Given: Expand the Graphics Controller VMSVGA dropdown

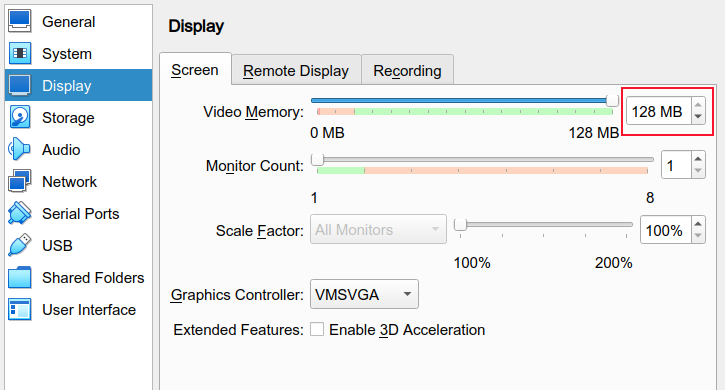Looking at the screenshot, I should point(364,294).
